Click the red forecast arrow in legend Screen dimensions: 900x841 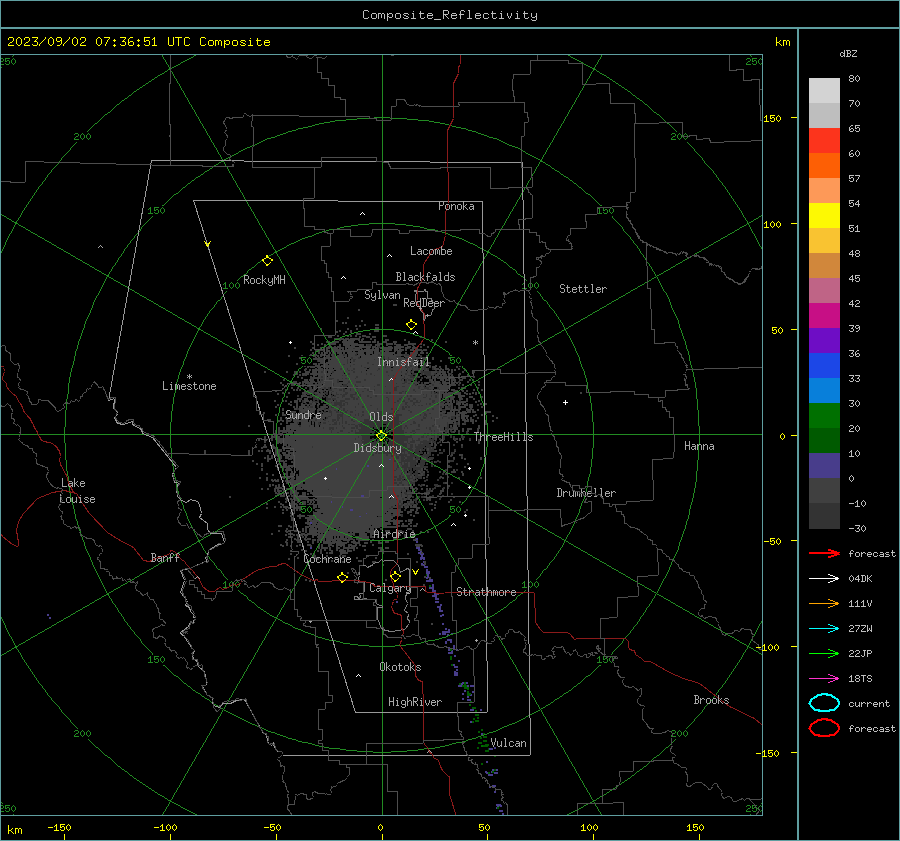pyautogui.click(x=824, y=553)
